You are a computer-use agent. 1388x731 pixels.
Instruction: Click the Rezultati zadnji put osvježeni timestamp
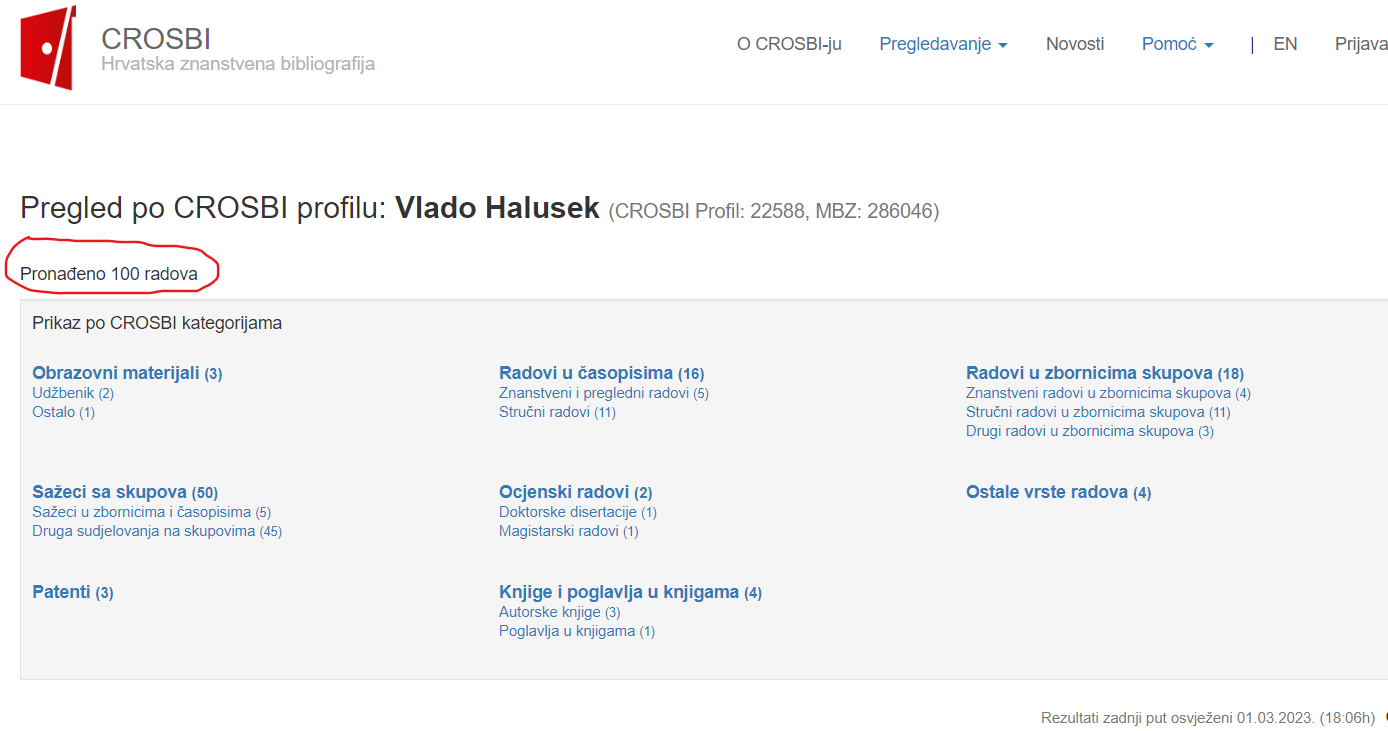[1209, 718]
